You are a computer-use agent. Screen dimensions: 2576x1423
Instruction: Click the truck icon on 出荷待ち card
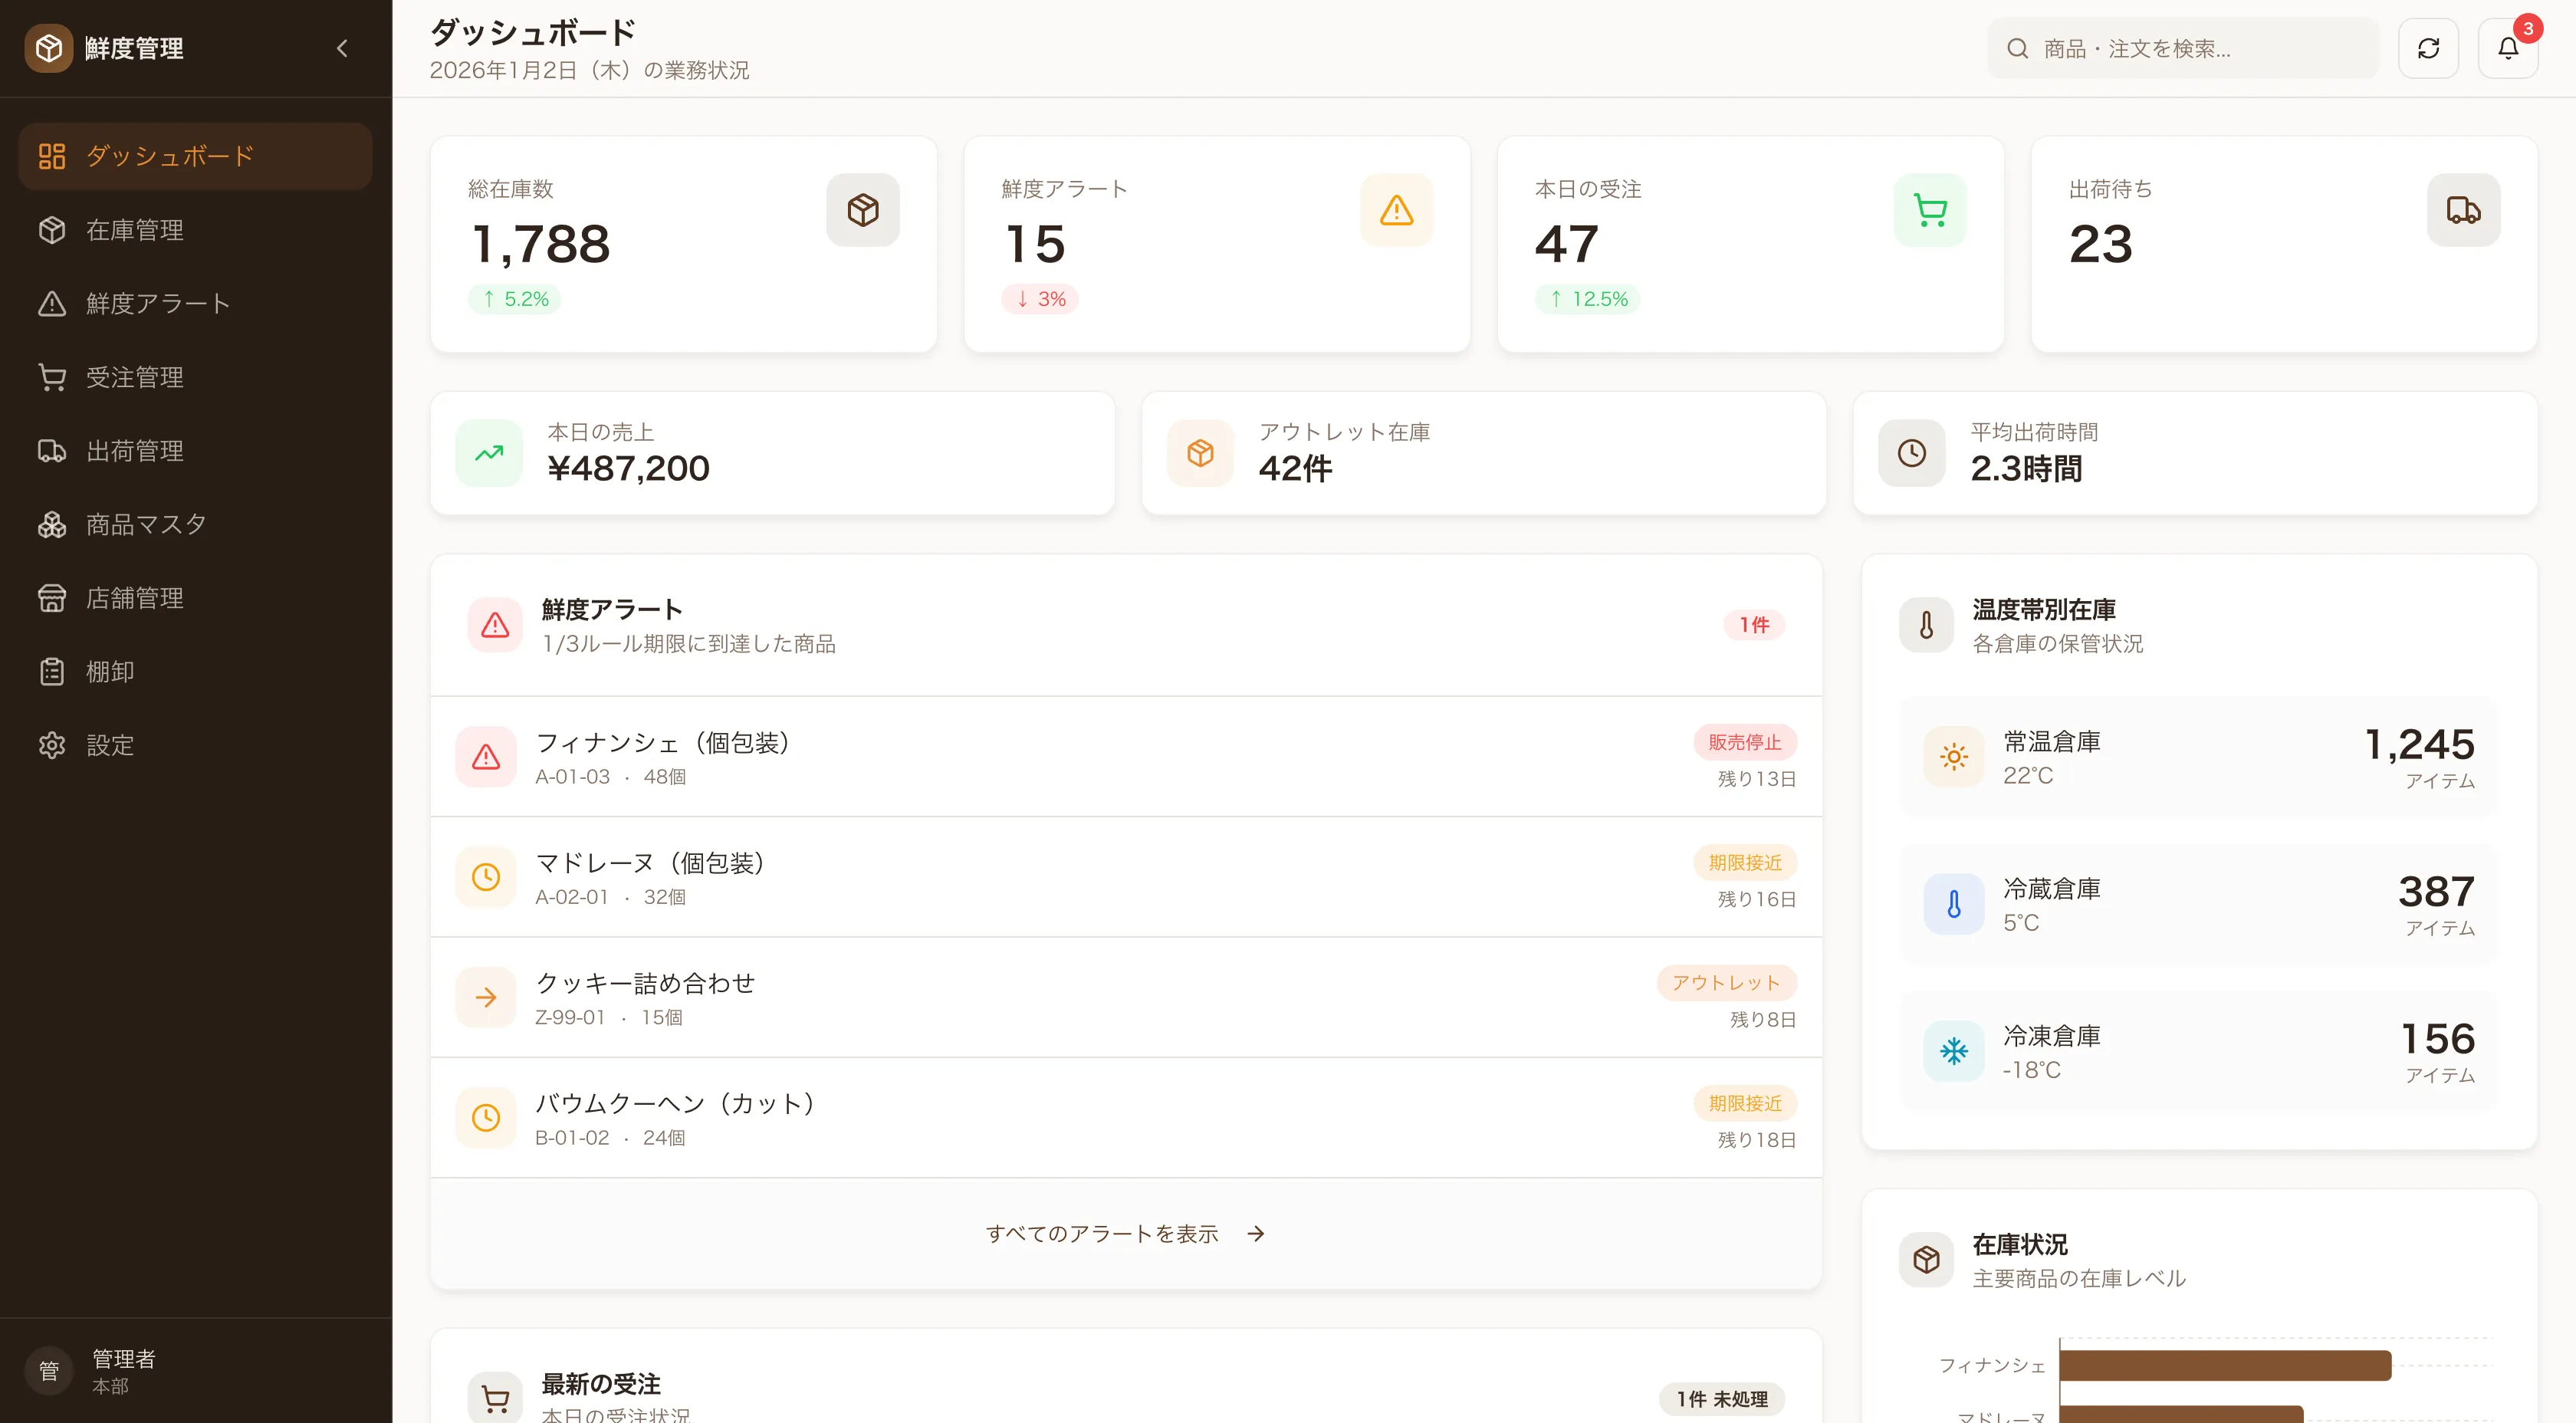[x=2463, y=210]
